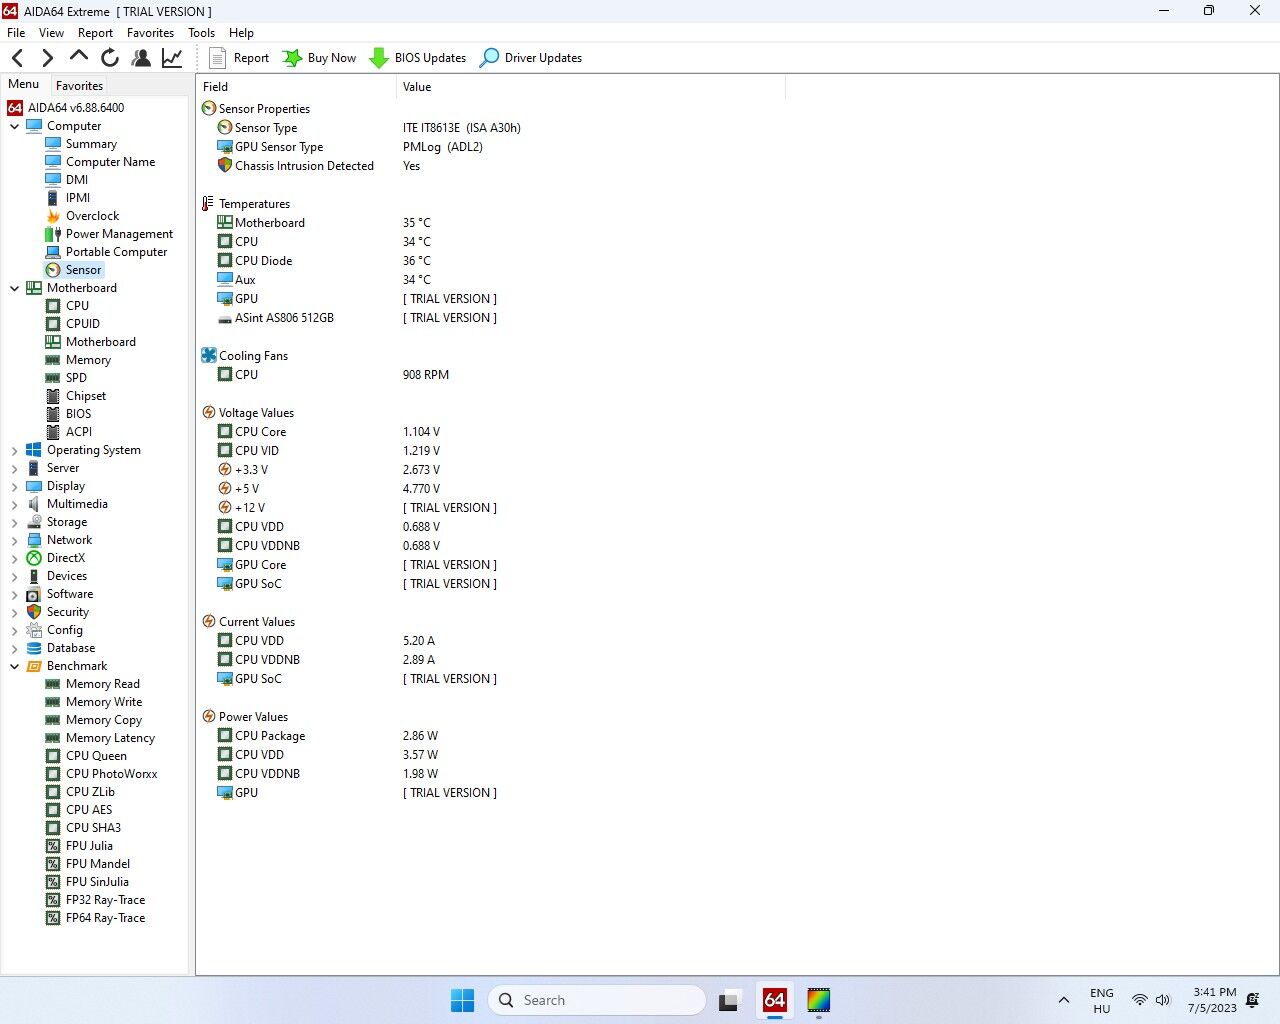The width and height of the screenshot is (1280, 1024).
Task: Click the Buy Now toolbar button
Action: 319,58
